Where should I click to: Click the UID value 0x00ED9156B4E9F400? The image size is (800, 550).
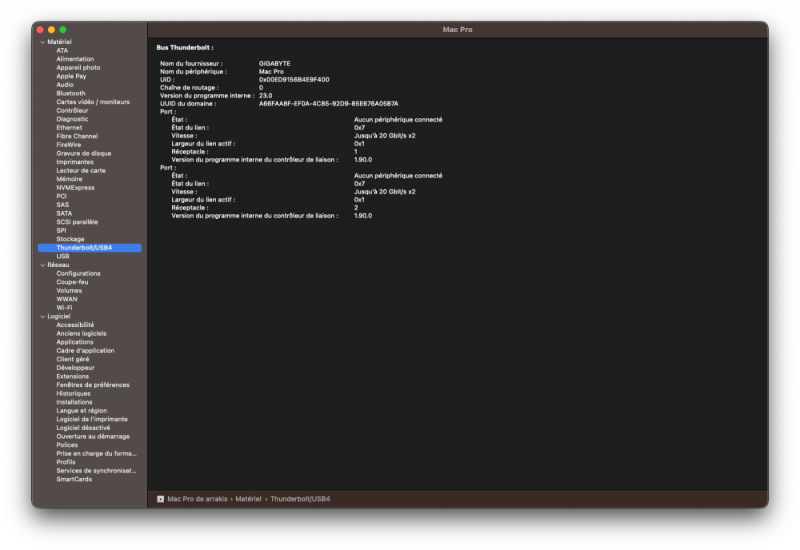[x=294, y=80]
